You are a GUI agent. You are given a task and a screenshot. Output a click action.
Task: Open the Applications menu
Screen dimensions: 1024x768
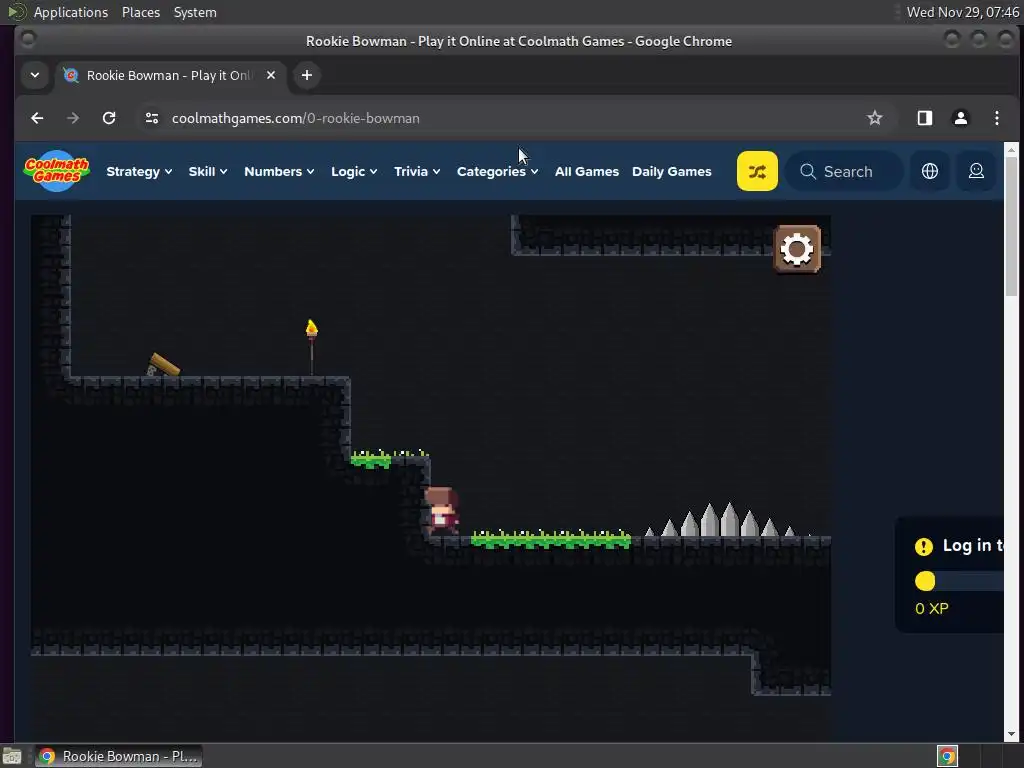(71, 12)
